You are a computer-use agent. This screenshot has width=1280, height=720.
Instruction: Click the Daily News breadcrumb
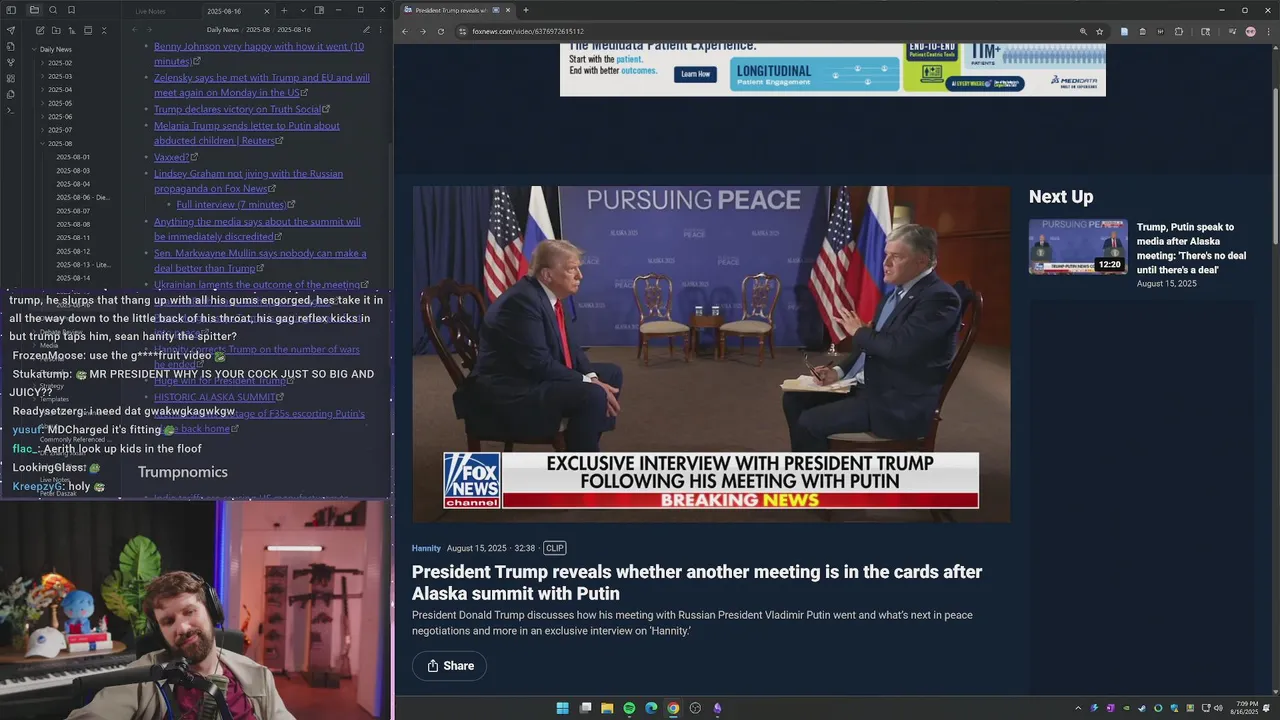click(x=222, y=30)
